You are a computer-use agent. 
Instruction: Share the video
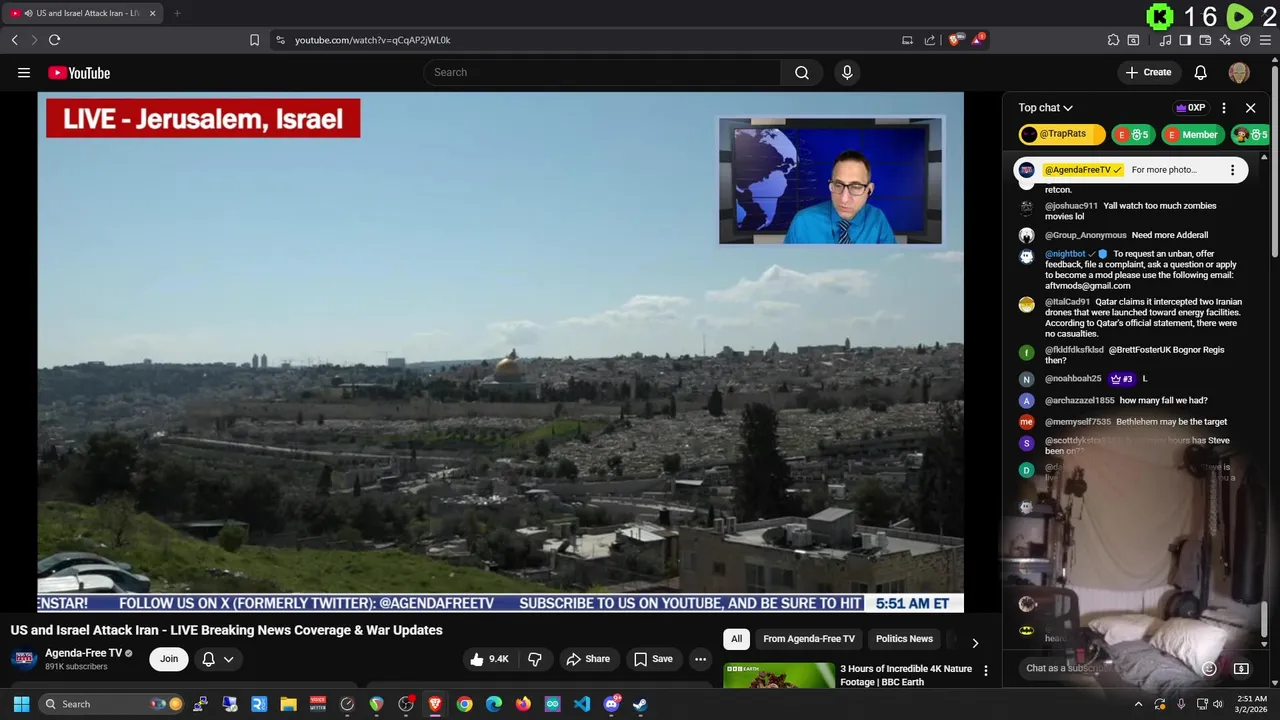pos(588,659)
